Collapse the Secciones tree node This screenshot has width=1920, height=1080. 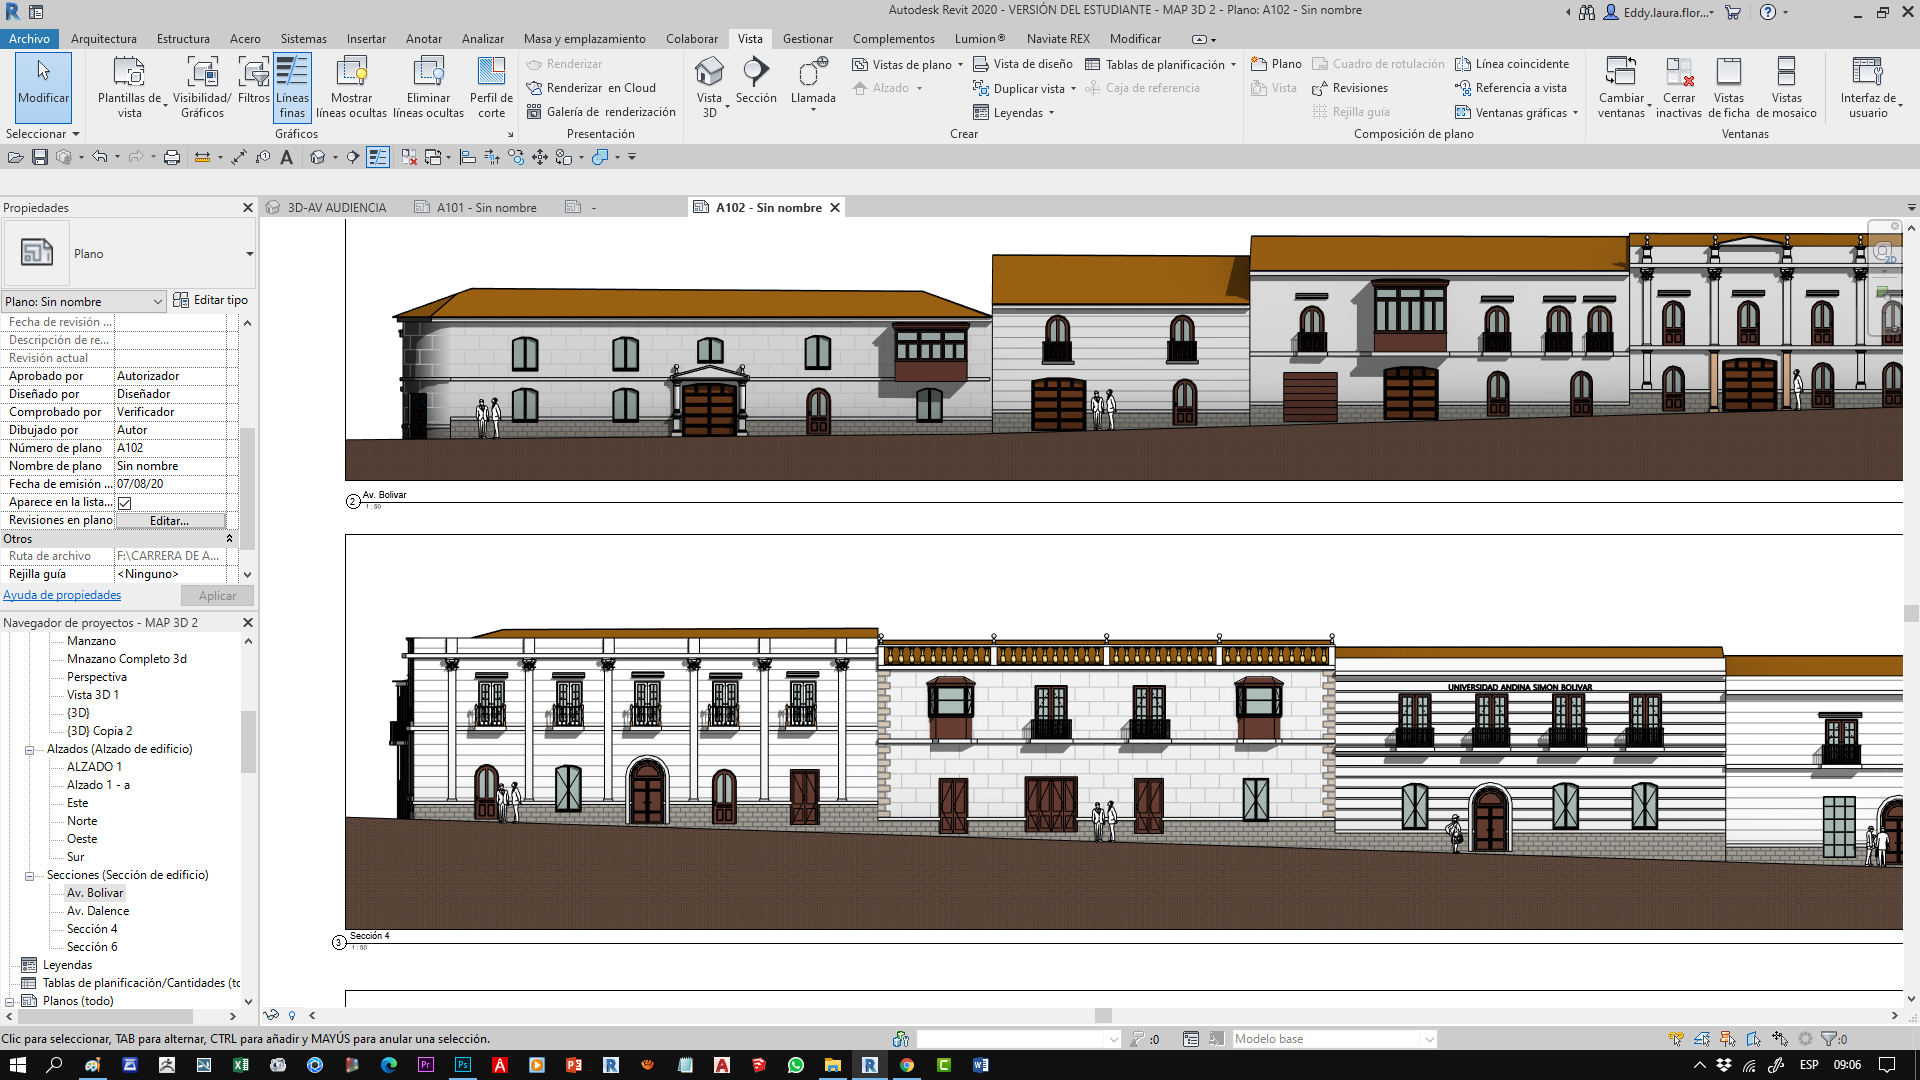(x=30, y=876)
